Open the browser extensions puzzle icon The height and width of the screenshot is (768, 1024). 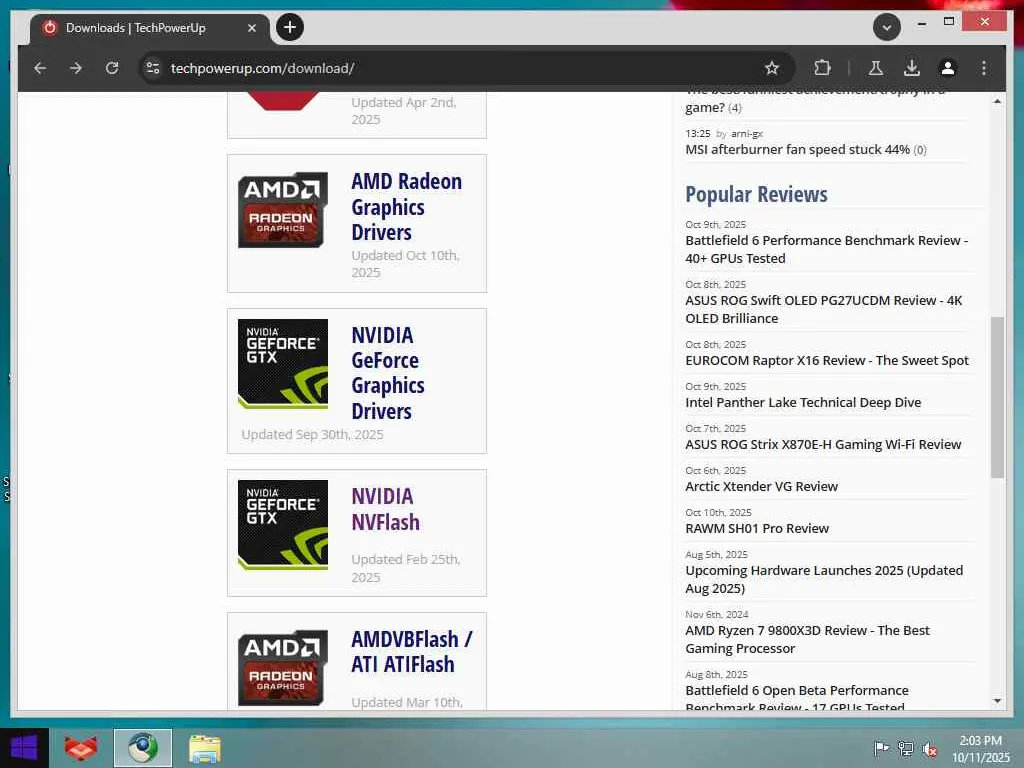[822, 68]
